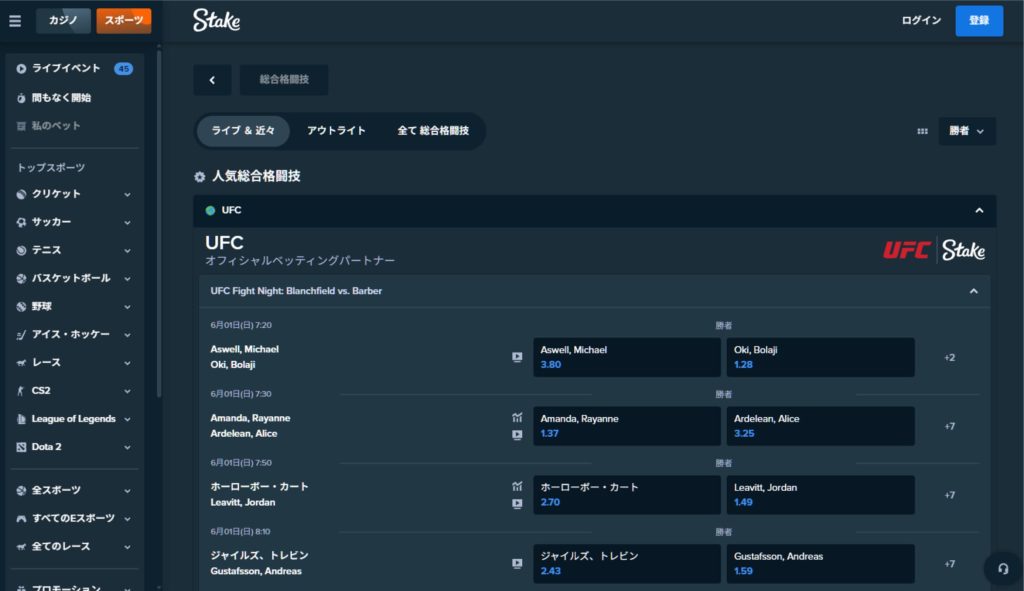Collapse the UFC league section
Viewport: 1024px width, 591px height.
click(978, 210)
